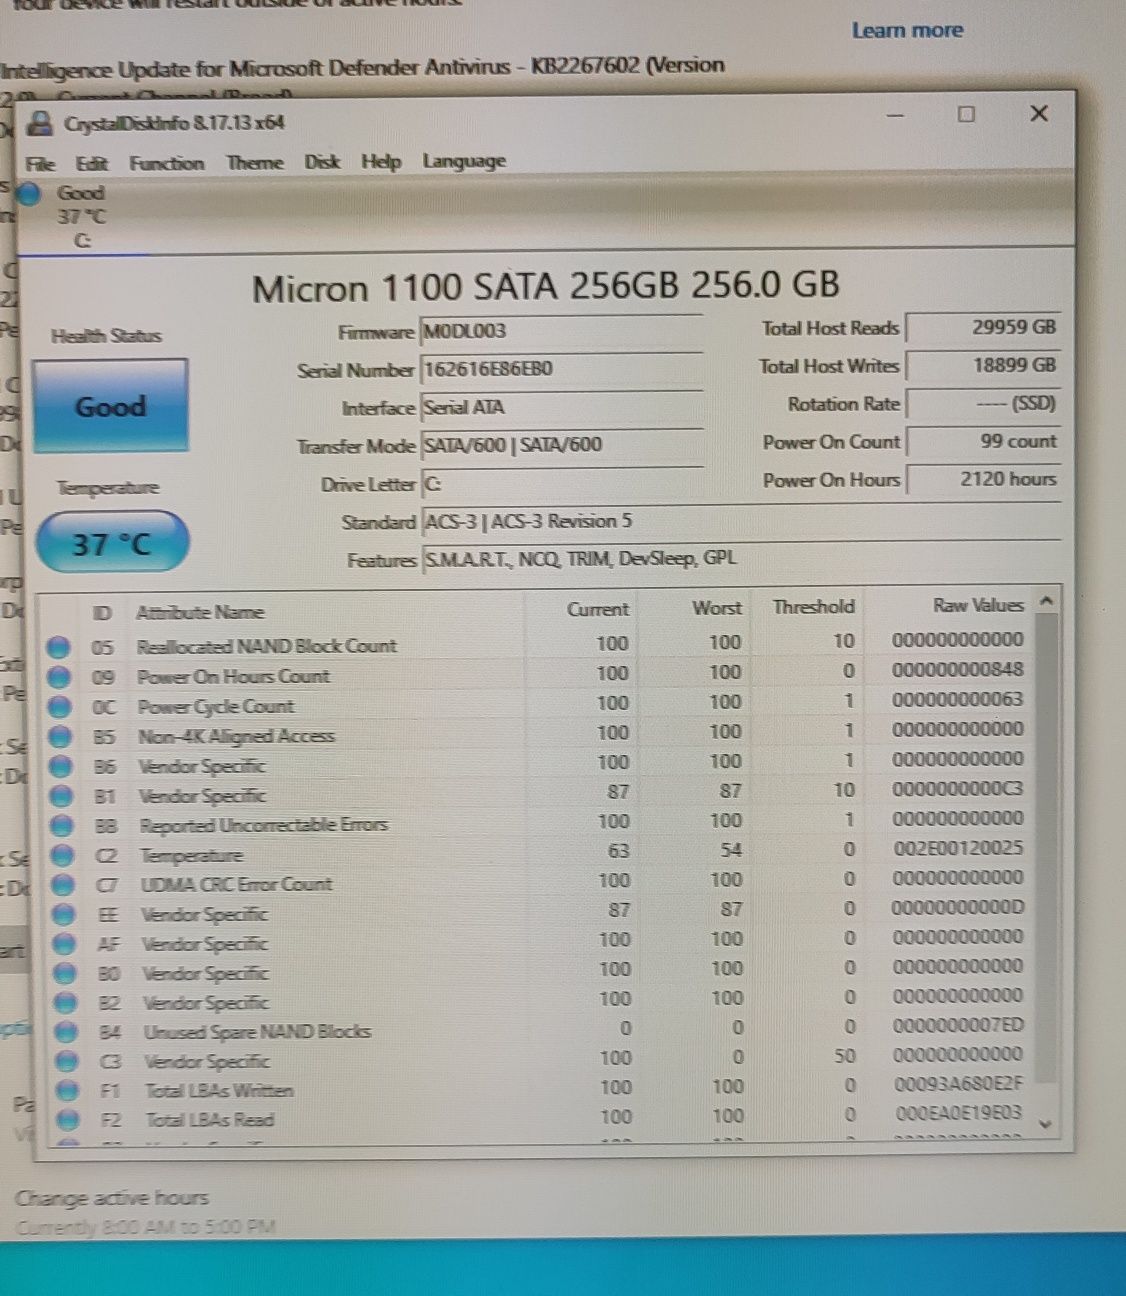Viewport: 1126px width, 1296px height.
Task: Click the Interface field Serial ATA
Action: point(562,407)
